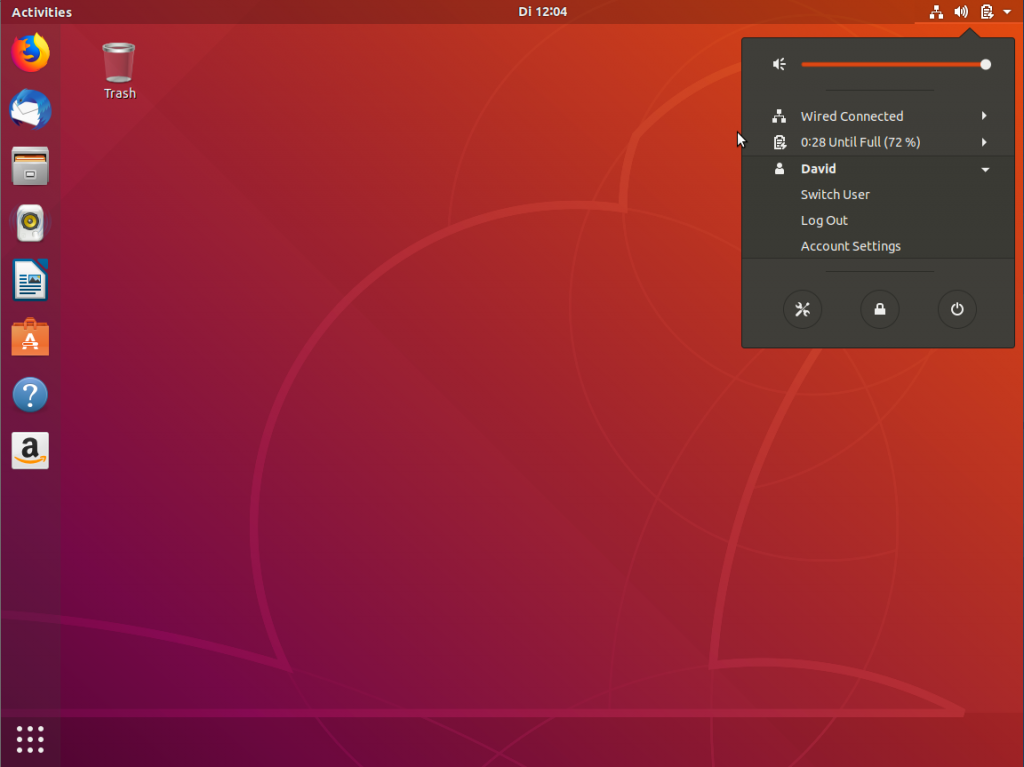Expand the Wired Connected submenu arrow
This screenshot has height=767, width=1024.
coord(984,116)
